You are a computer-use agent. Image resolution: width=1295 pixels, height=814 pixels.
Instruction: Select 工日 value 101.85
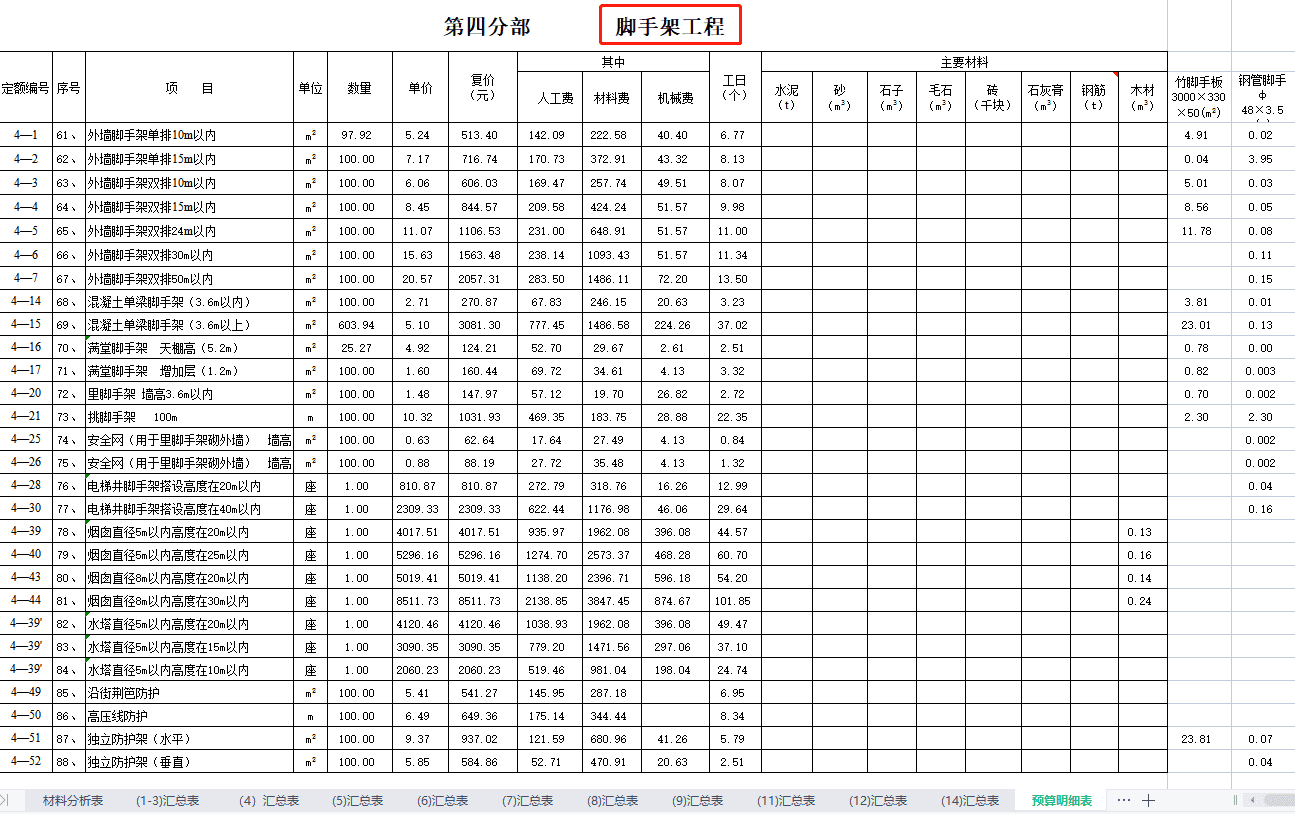(735, 602)
